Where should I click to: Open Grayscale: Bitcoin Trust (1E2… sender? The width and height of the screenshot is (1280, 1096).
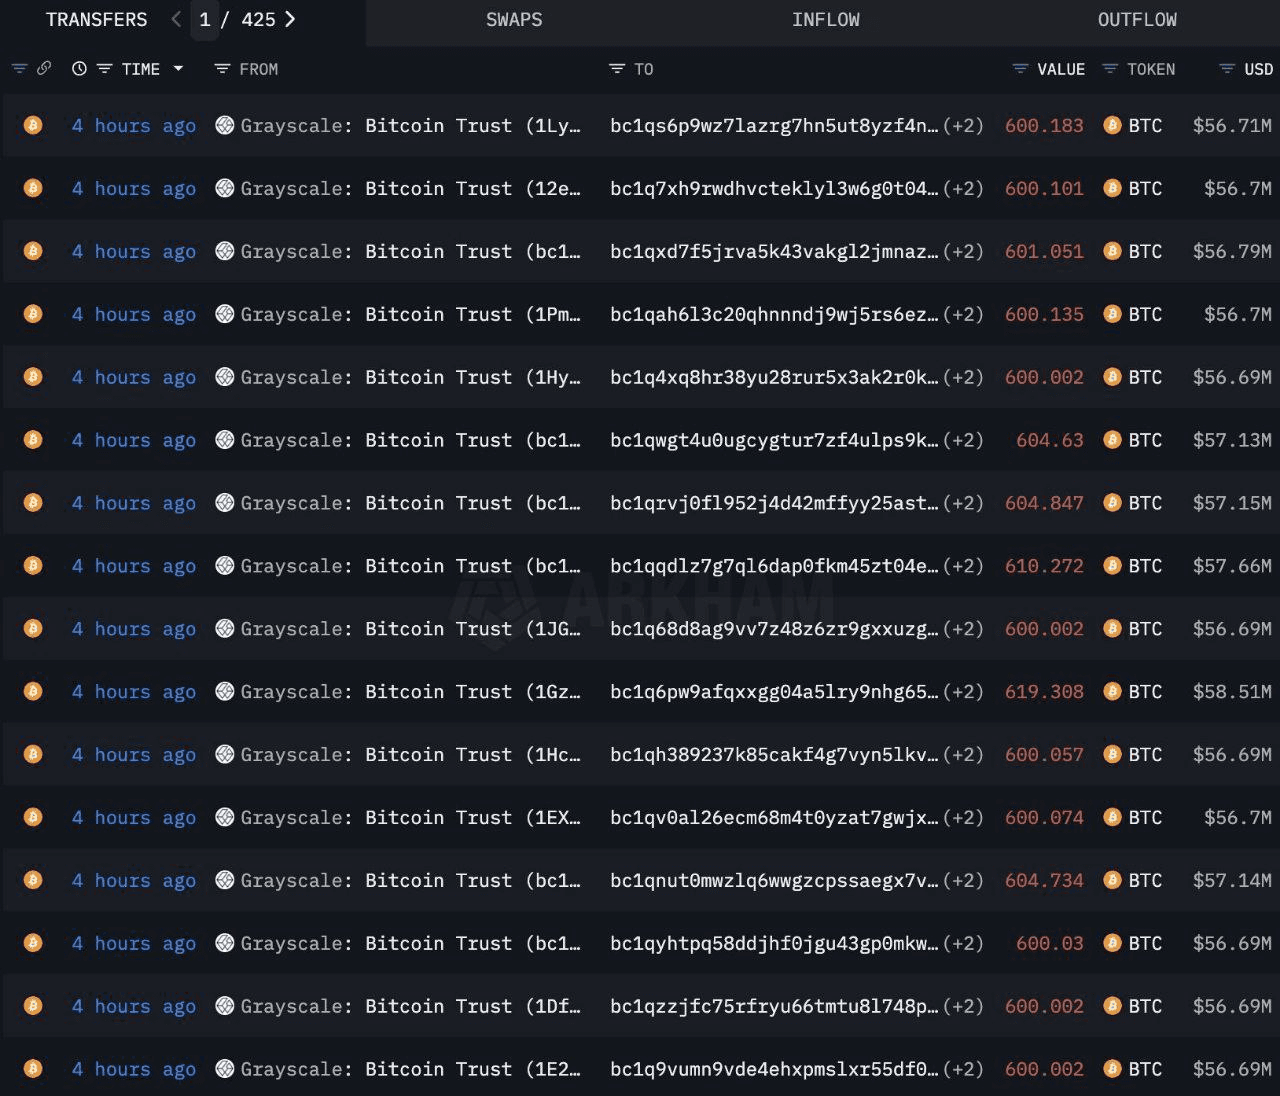[x=410, y=1071]
